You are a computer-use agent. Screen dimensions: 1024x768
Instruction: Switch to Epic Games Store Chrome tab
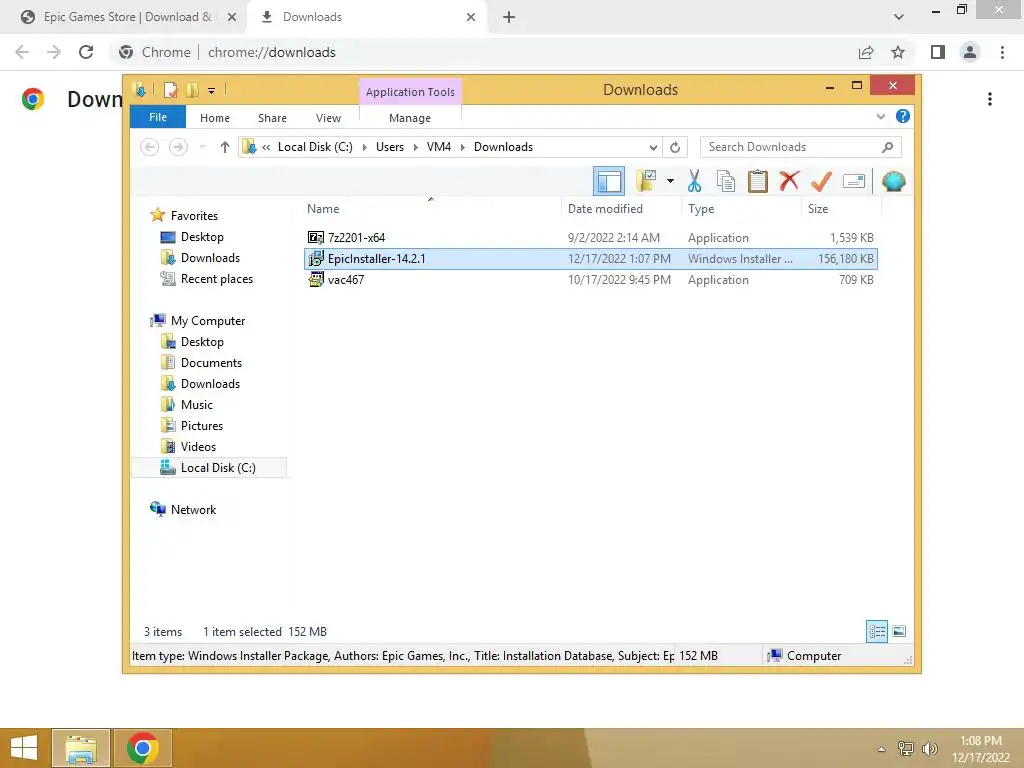tap(128, 17)
